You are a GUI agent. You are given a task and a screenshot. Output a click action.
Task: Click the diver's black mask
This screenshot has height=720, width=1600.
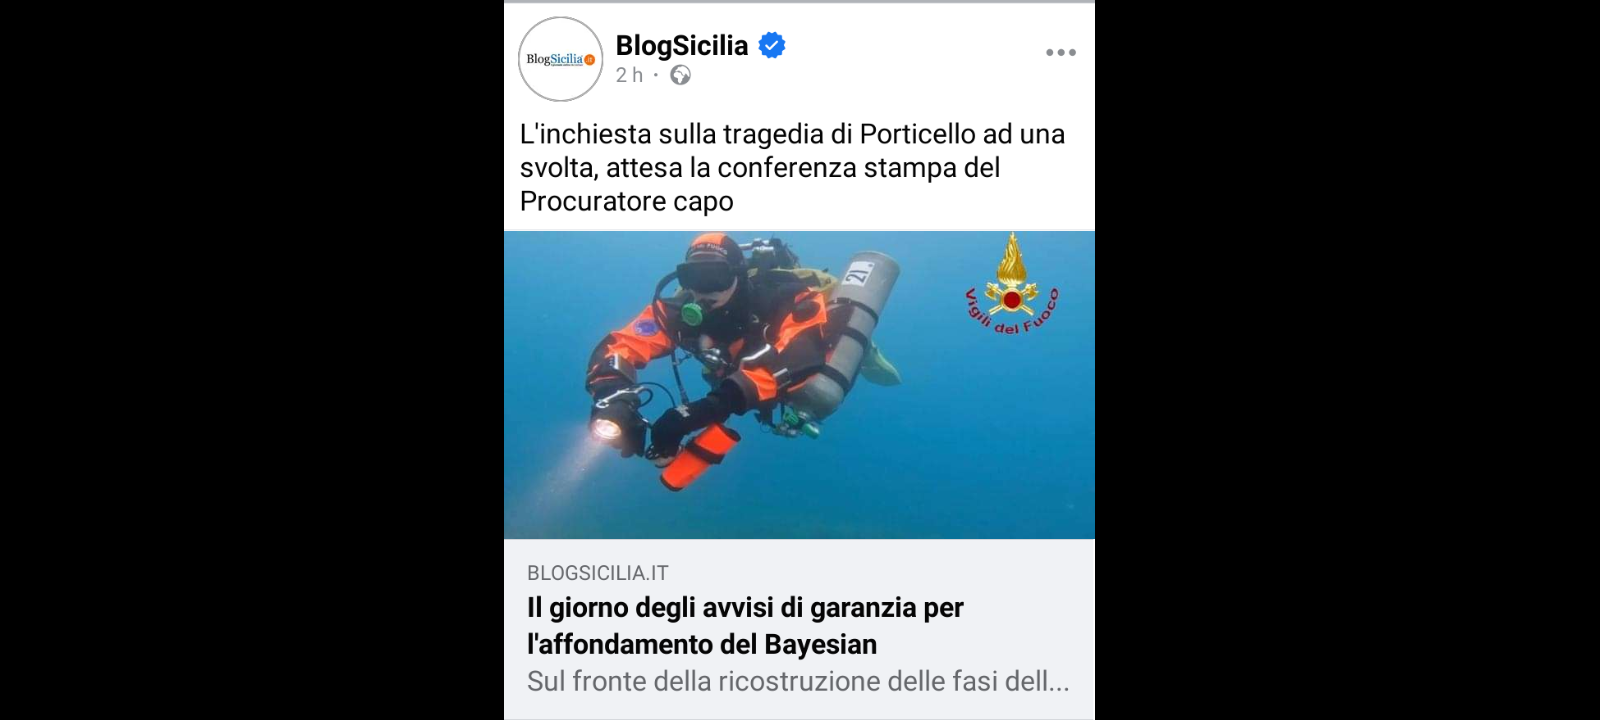point(706,276)
